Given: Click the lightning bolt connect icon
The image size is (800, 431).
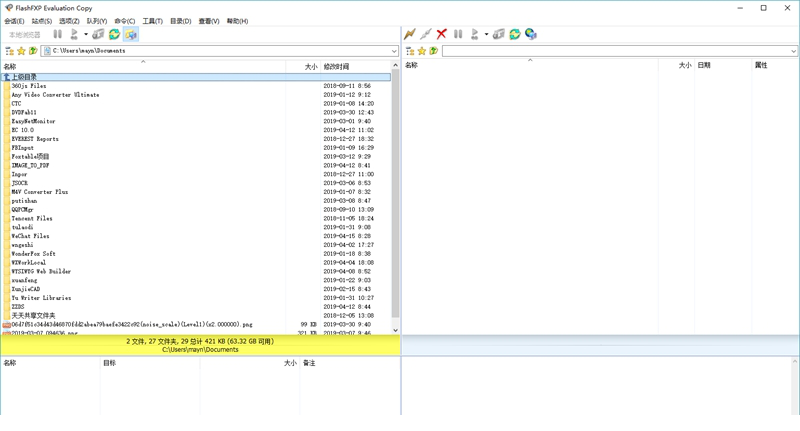Looking at the screenshot, I should click(410, 34).
